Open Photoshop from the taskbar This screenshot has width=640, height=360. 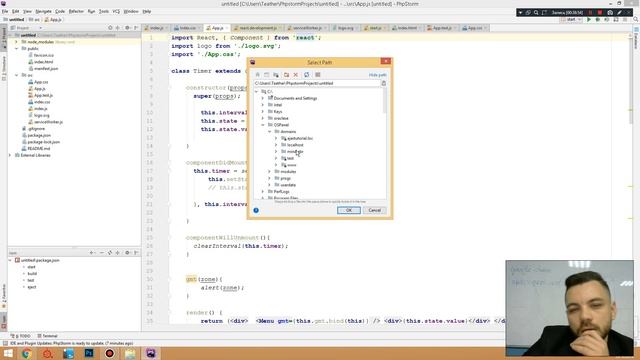coord(89,353)
